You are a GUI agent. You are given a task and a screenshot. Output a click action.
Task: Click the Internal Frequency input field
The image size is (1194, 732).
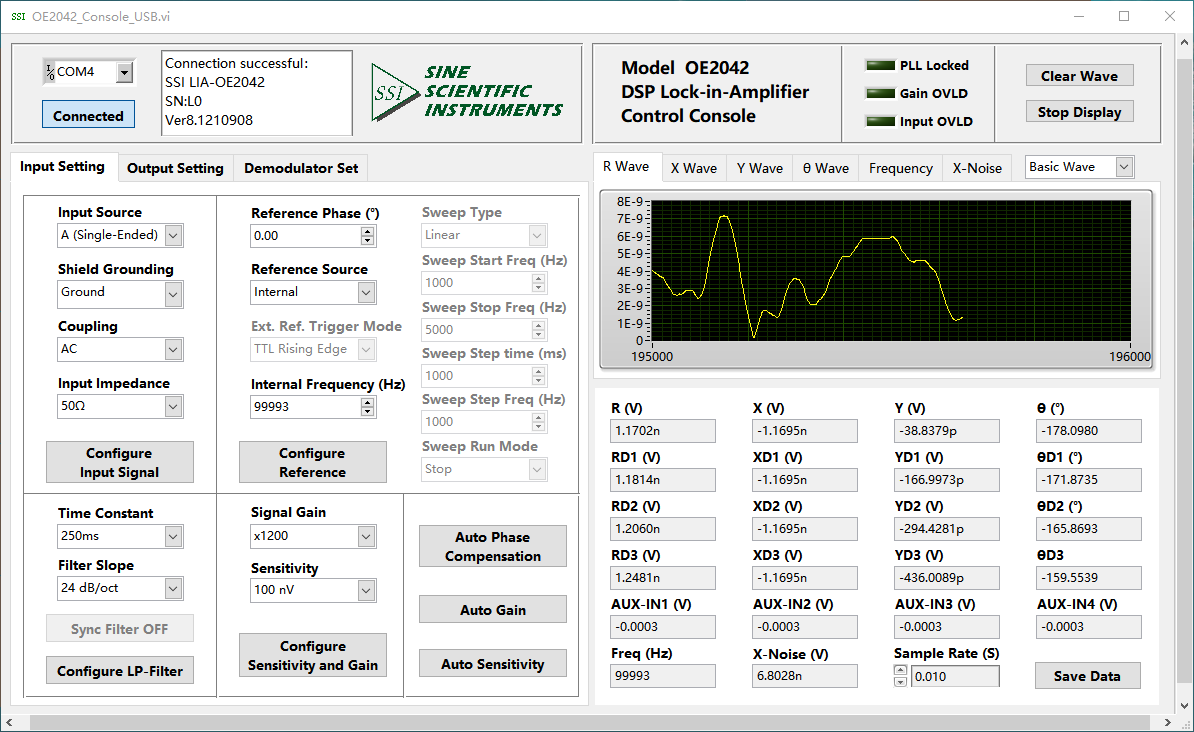[305, 407]
